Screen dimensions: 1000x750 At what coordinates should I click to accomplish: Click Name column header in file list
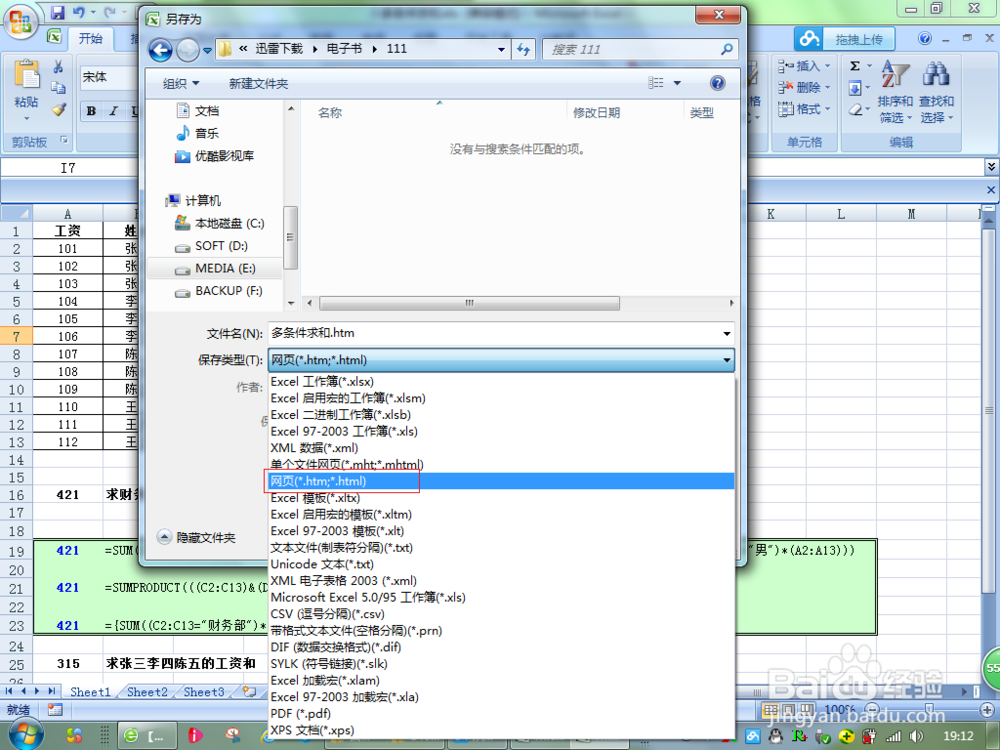point(330,113)
